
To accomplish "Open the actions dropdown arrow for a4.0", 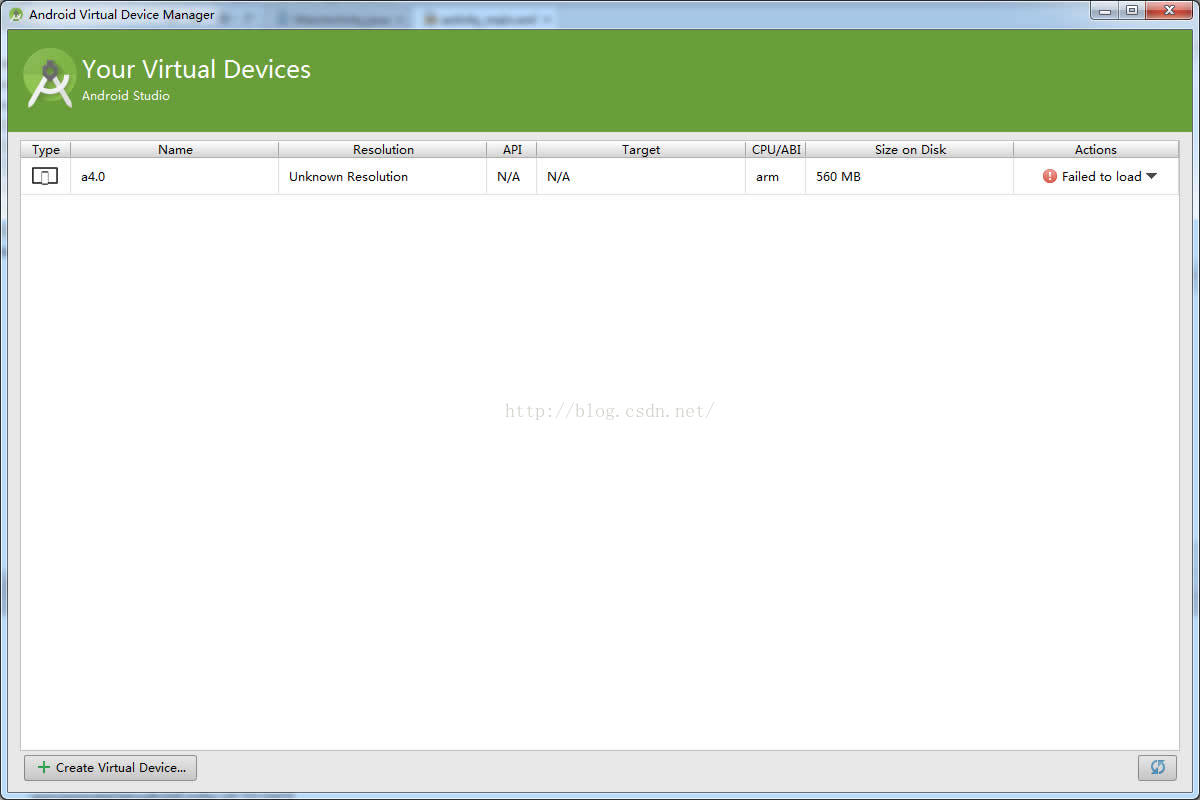I will [1151, 176].
